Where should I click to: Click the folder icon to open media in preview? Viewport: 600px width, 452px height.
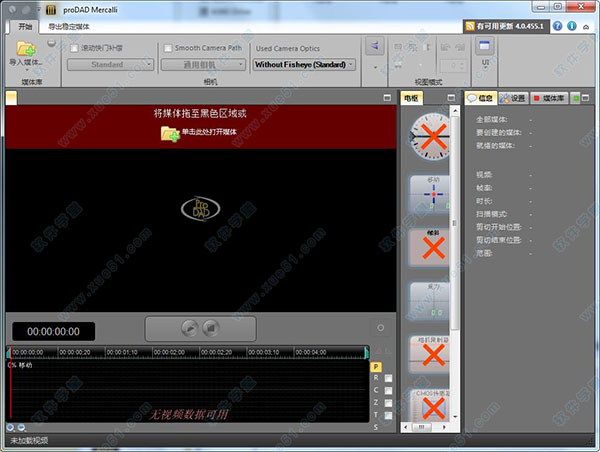[x=170, y=134]
